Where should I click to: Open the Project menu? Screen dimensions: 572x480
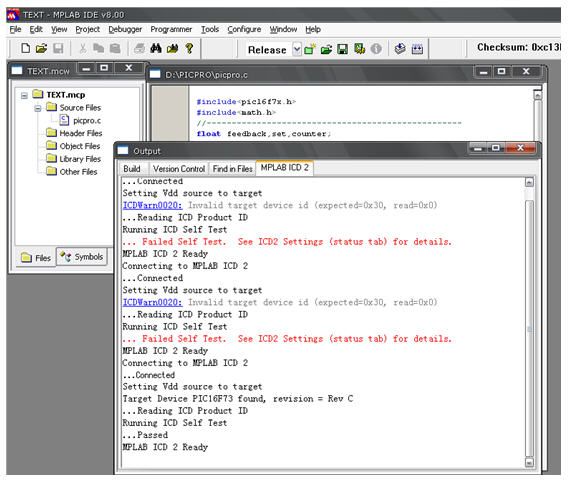(88, 29)
